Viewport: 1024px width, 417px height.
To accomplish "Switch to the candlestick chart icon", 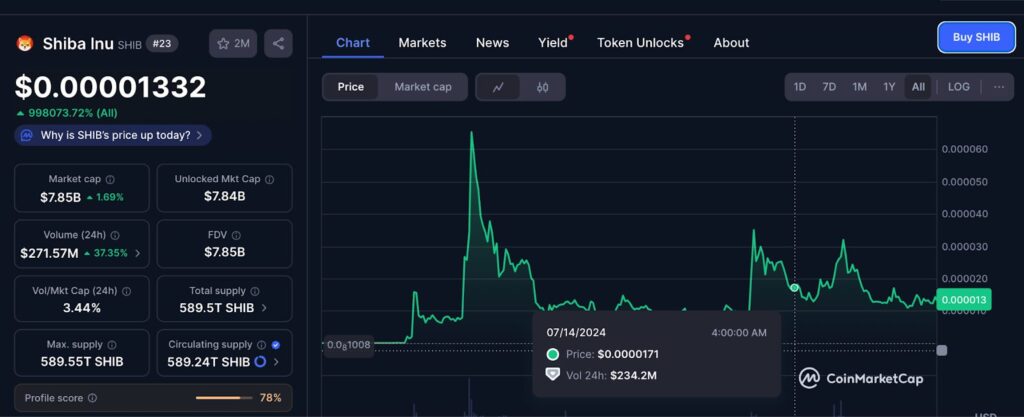I will [543, 87].
